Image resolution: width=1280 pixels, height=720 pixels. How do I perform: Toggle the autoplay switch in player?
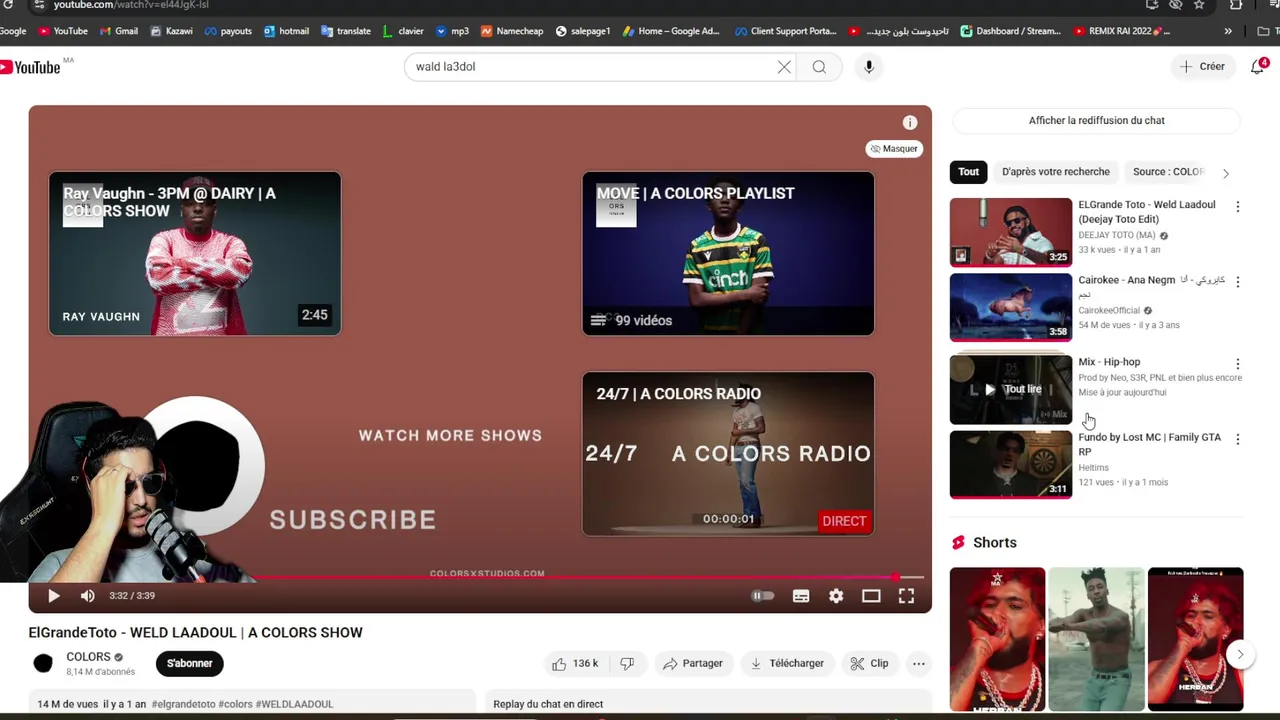point(763,596)
